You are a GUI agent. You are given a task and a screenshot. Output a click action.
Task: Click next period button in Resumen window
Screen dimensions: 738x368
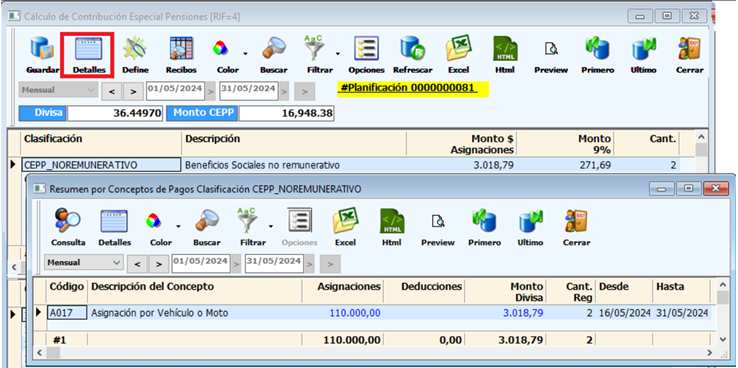pos(159,264)
